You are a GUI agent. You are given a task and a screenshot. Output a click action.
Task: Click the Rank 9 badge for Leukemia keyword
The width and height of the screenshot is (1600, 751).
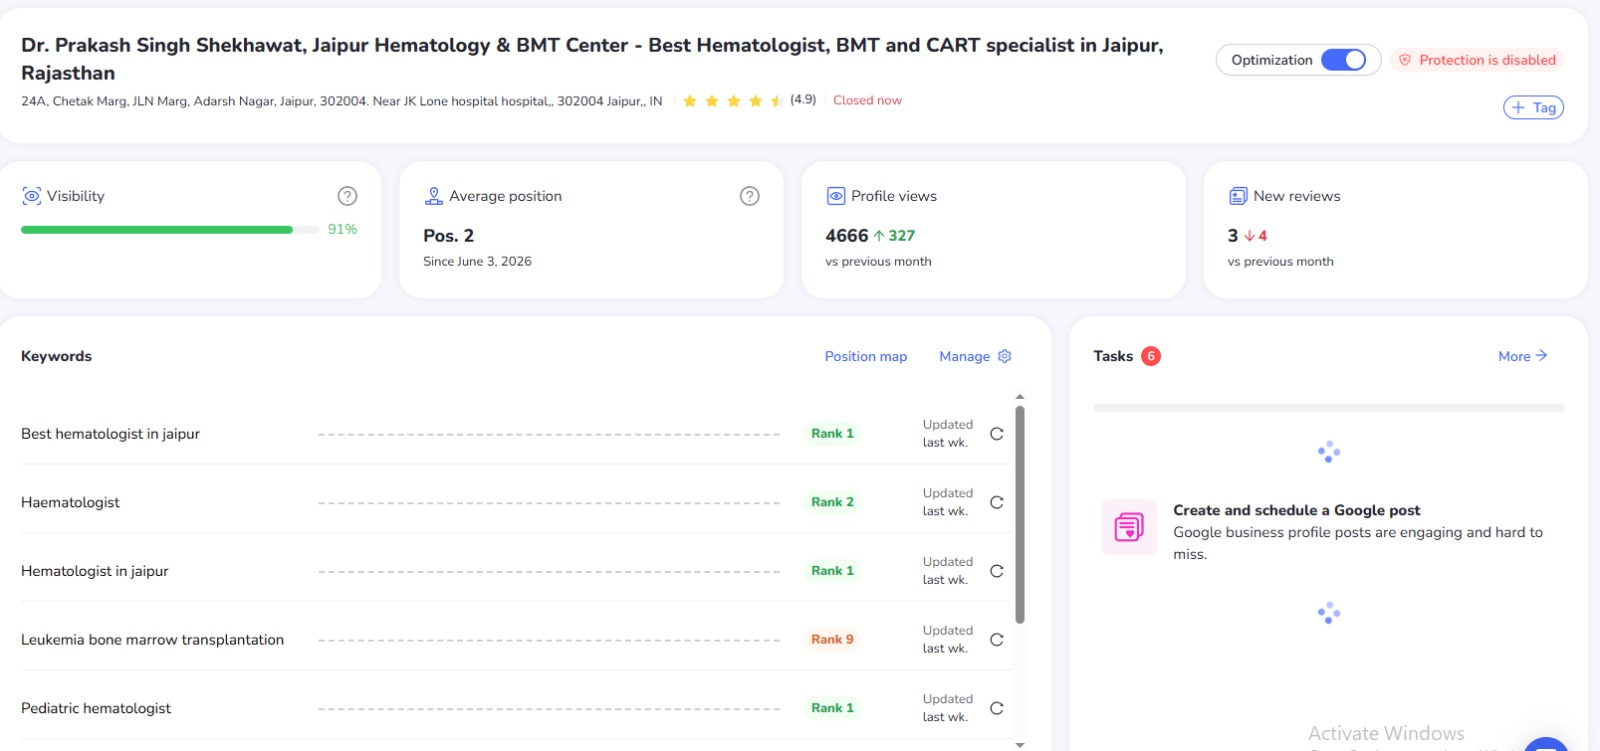[x=832, y=640]
